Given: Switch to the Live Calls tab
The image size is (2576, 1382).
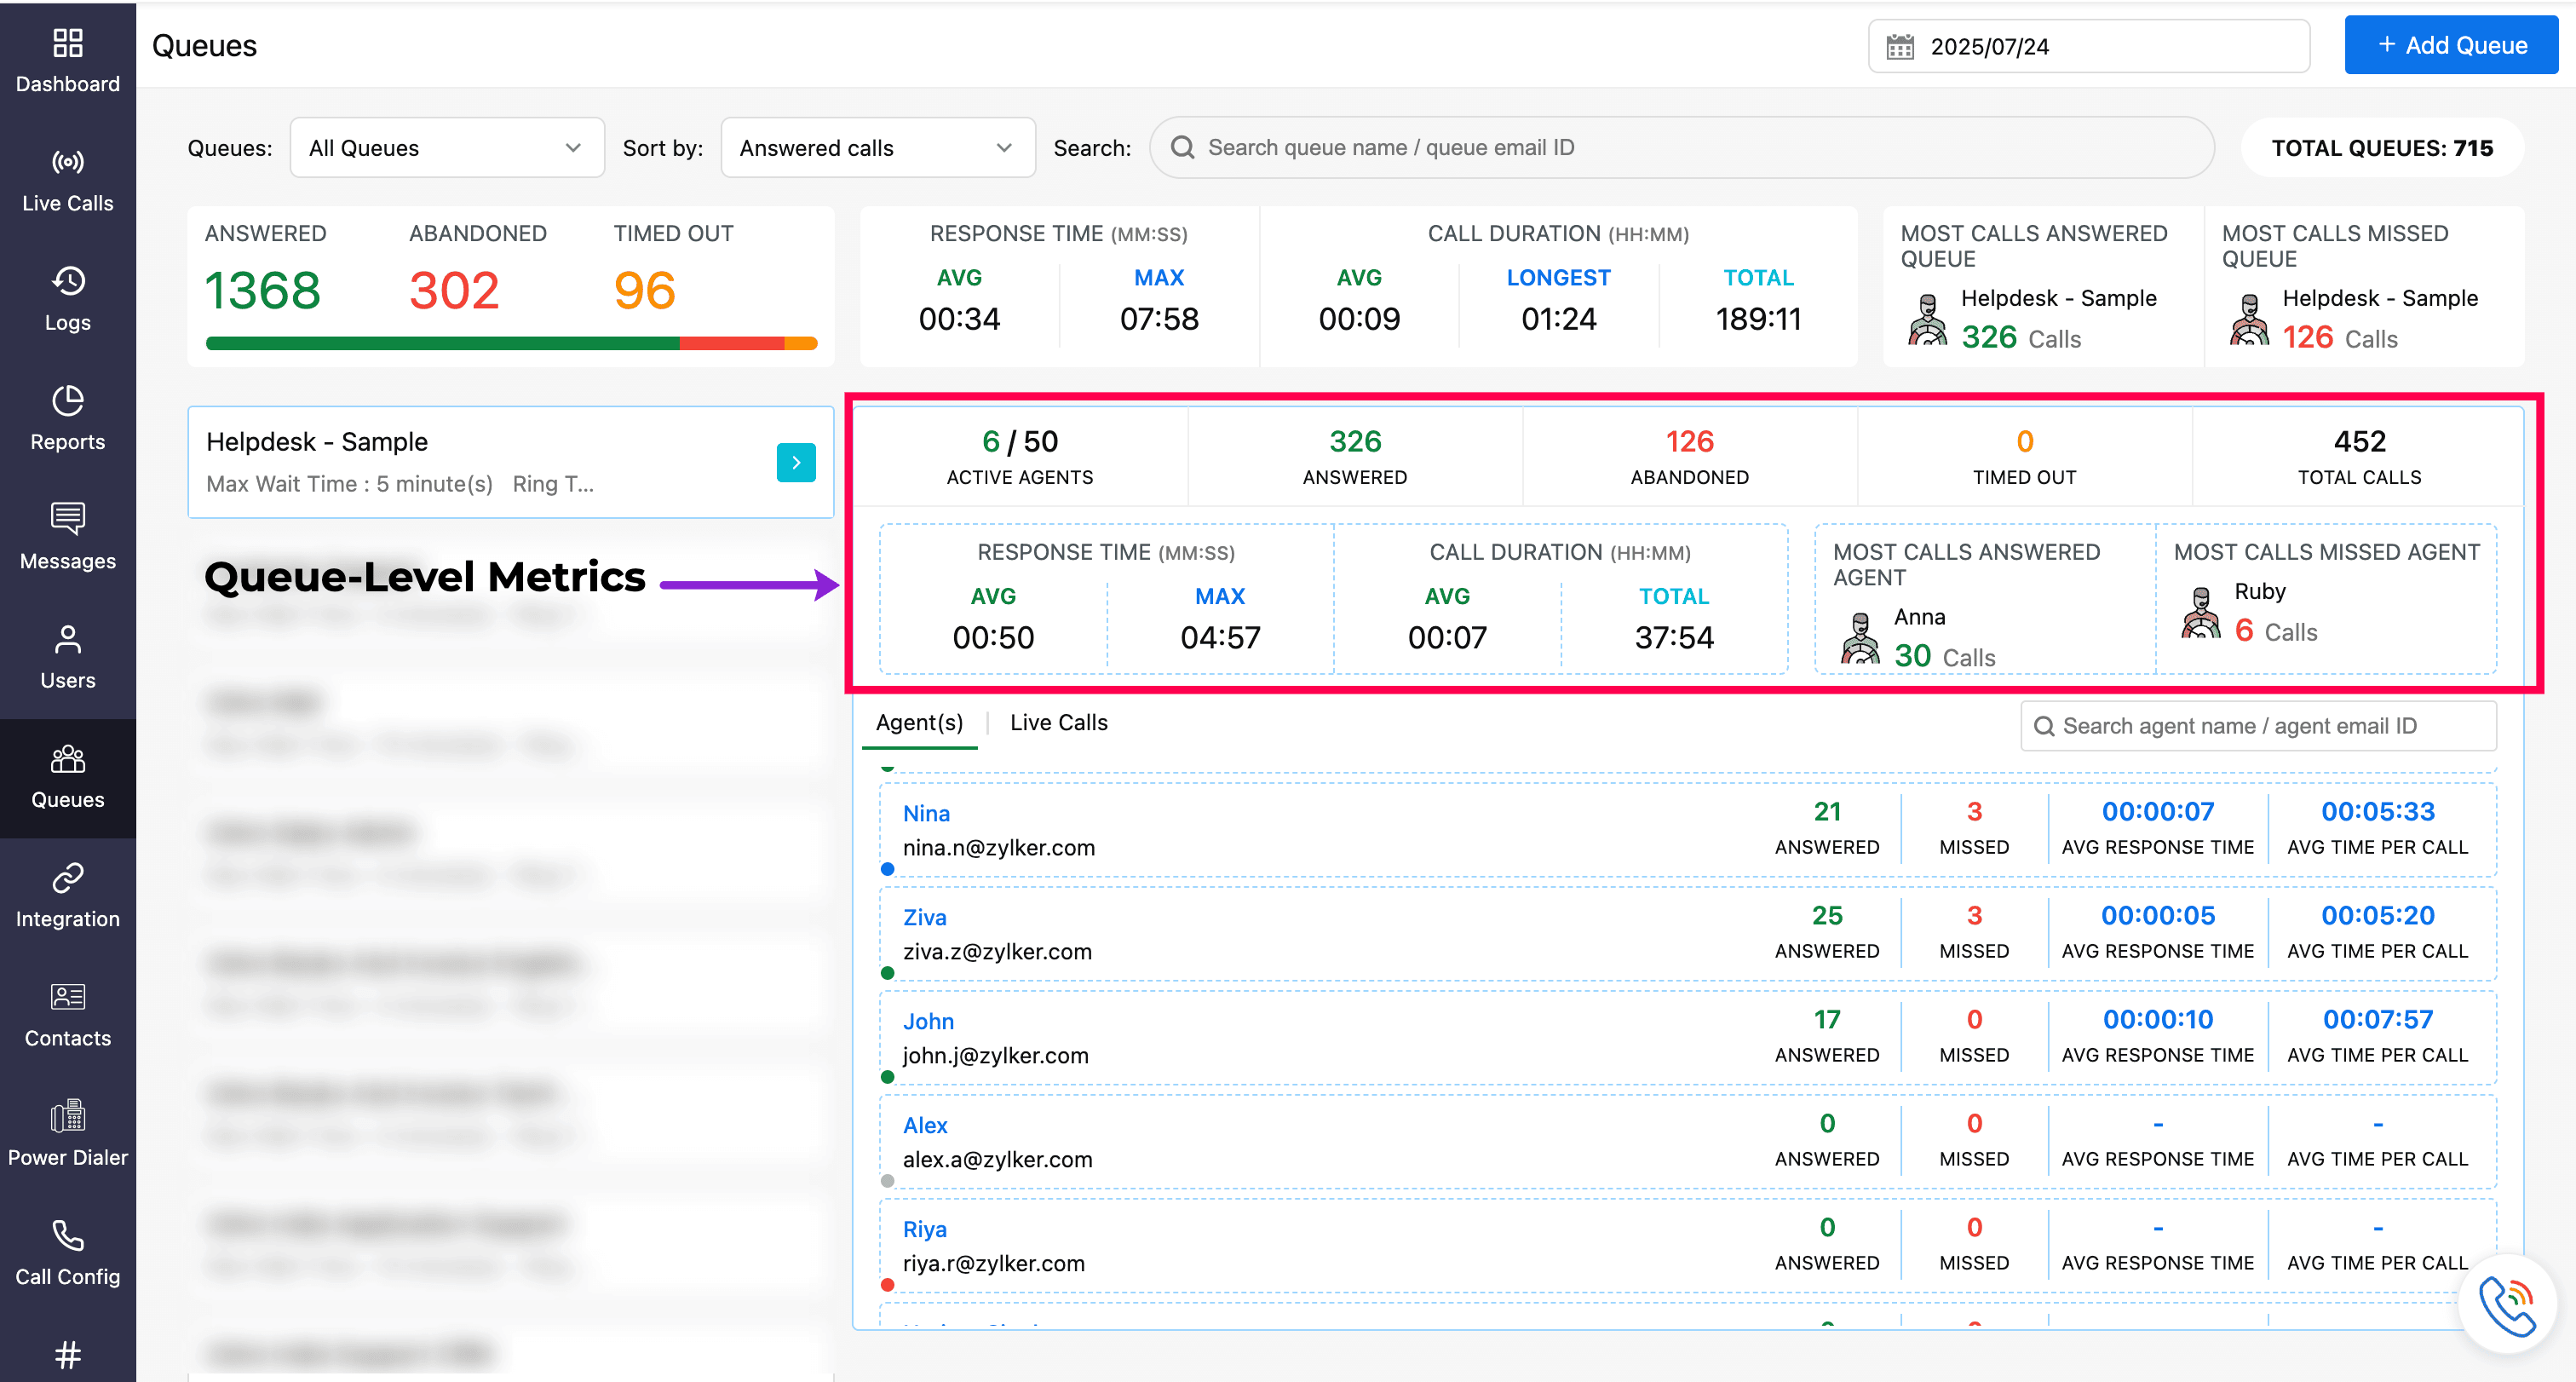Looking at the screenshot, I should click(1058, 723).
